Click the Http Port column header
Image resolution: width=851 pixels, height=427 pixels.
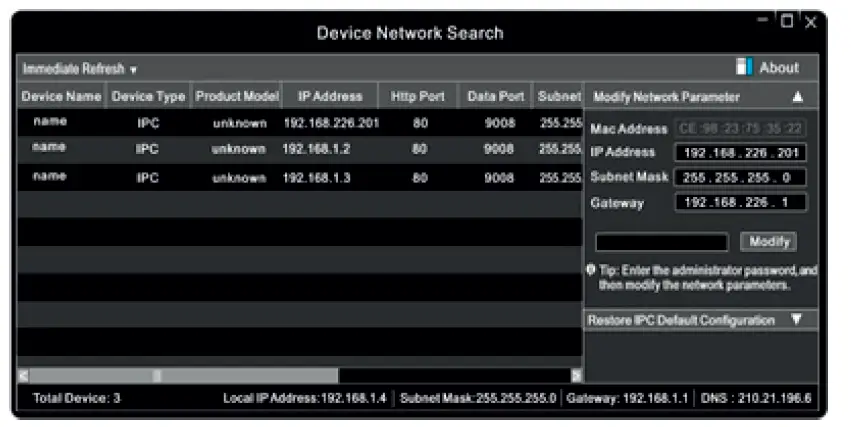419,97
